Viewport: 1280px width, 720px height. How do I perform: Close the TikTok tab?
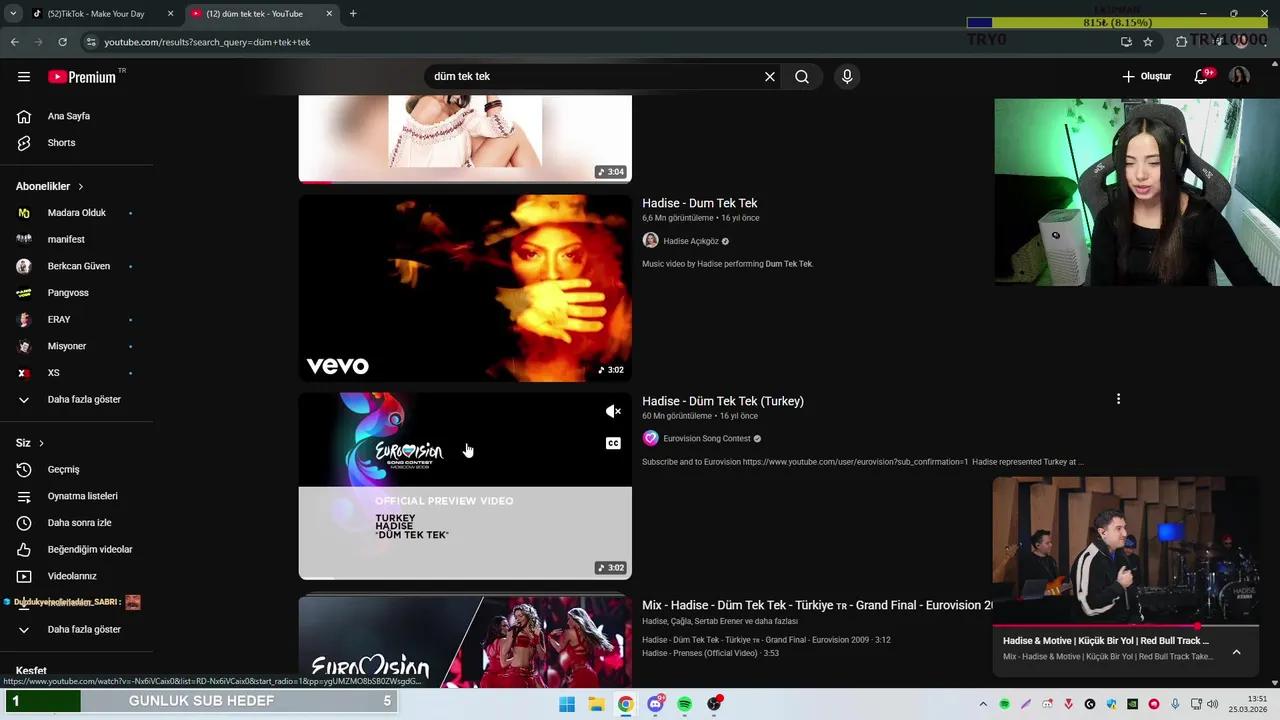(170, 14)
